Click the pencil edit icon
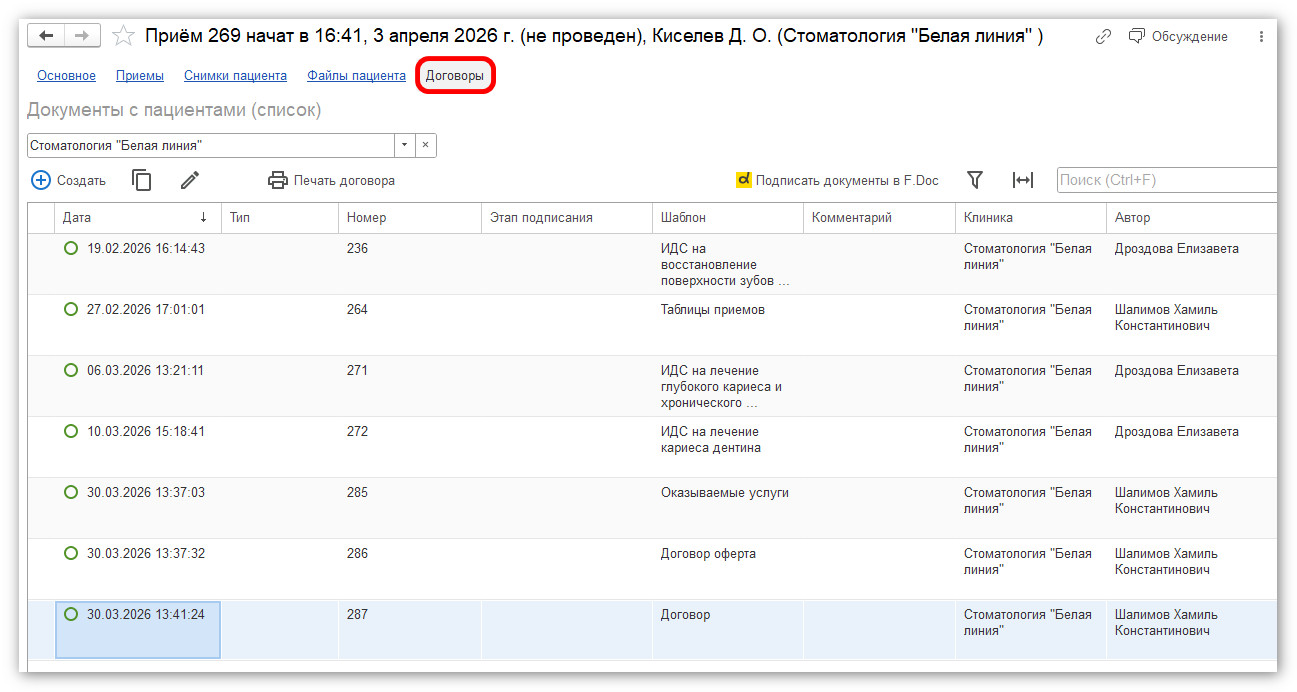Image resolution: width=1297 pixels, height=692 pixels. (190, 180)
